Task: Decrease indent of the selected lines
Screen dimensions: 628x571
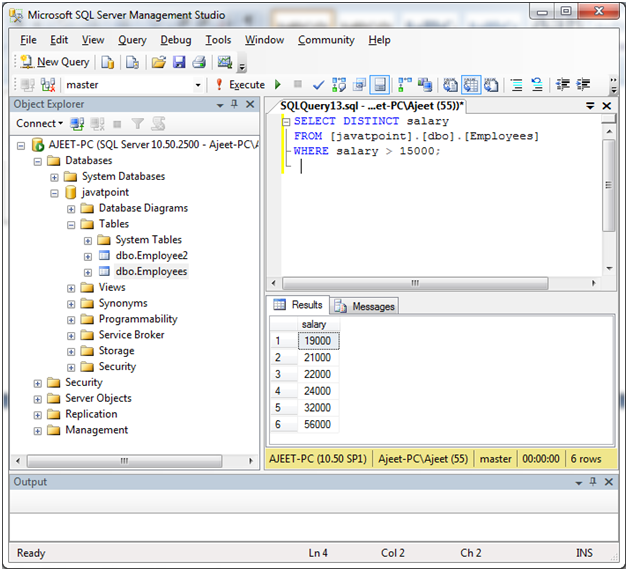Action: click(563, 84)
